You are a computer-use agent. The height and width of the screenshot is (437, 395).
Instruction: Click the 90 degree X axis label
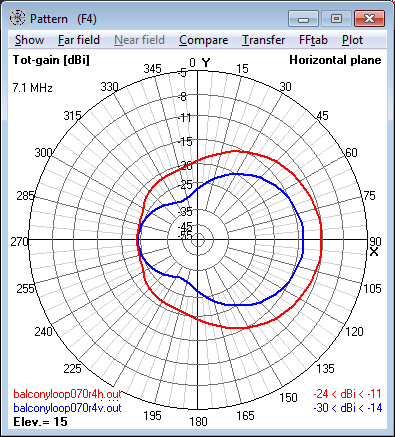click(374, 241)
